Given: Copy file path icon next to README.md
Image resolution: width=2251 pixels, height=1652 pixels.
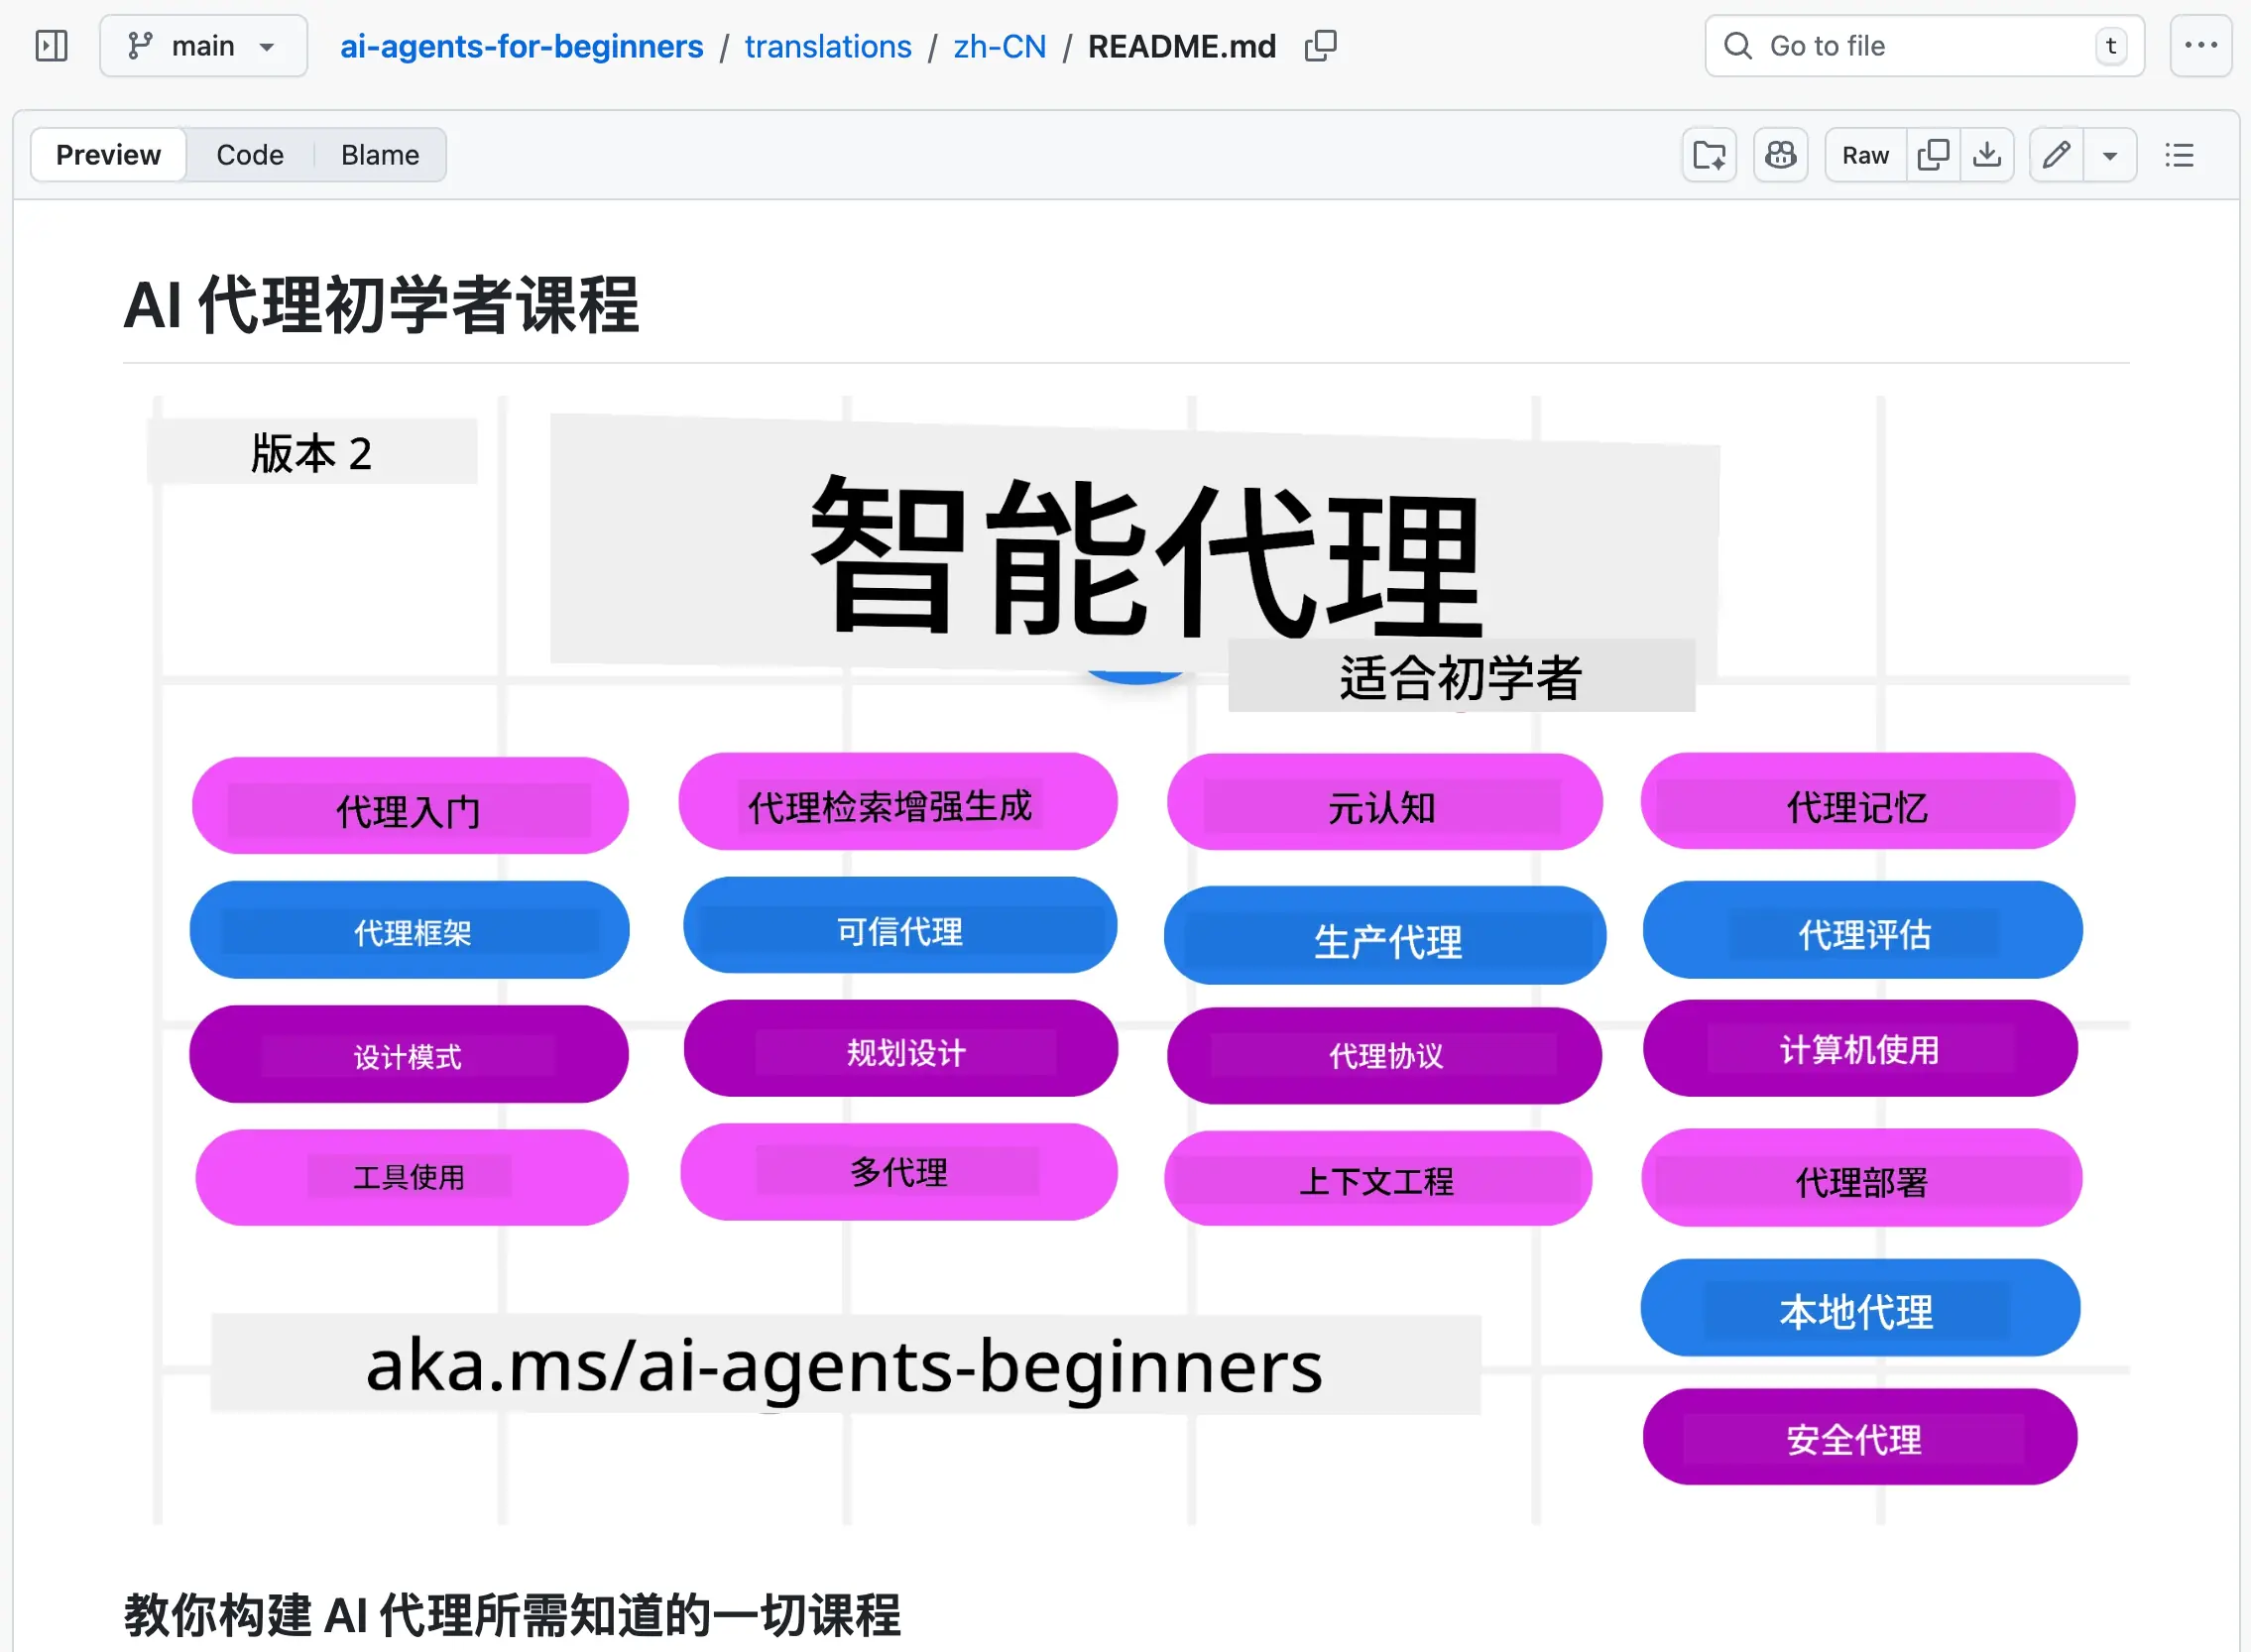Looking at the screenshot, I should [1320, 46].
